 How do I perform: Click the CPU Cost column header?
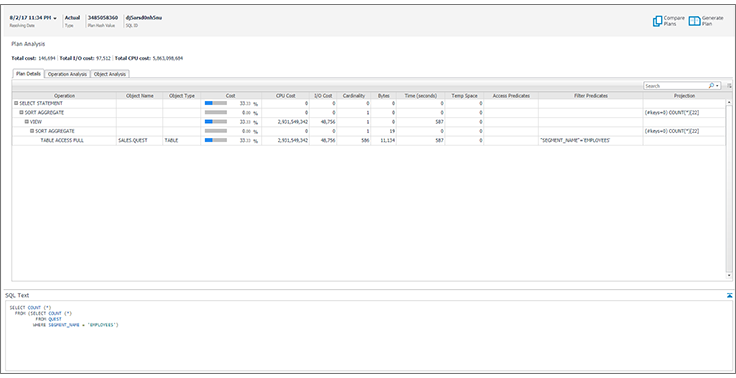(x=285, y=96)
